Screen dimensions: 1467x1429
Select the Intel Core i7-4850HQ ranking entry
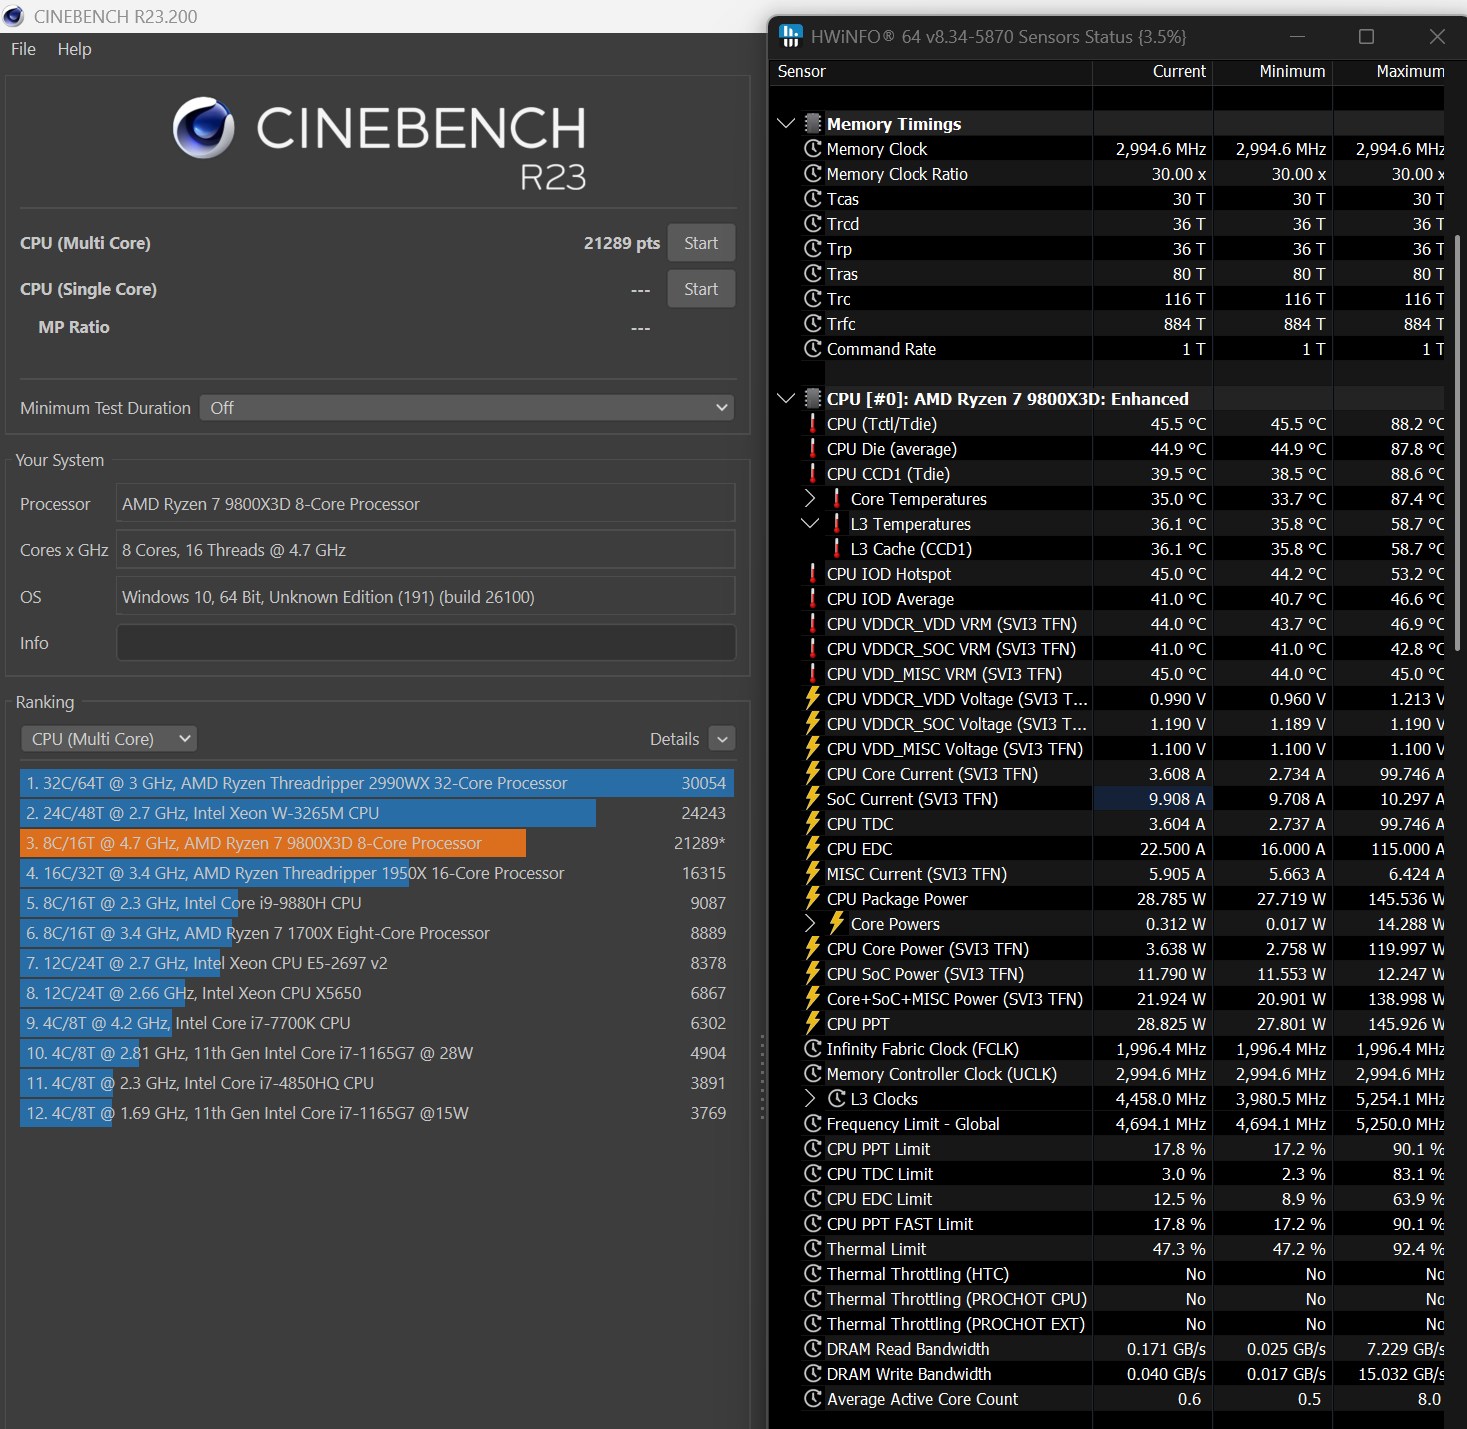click(377, 1083)
